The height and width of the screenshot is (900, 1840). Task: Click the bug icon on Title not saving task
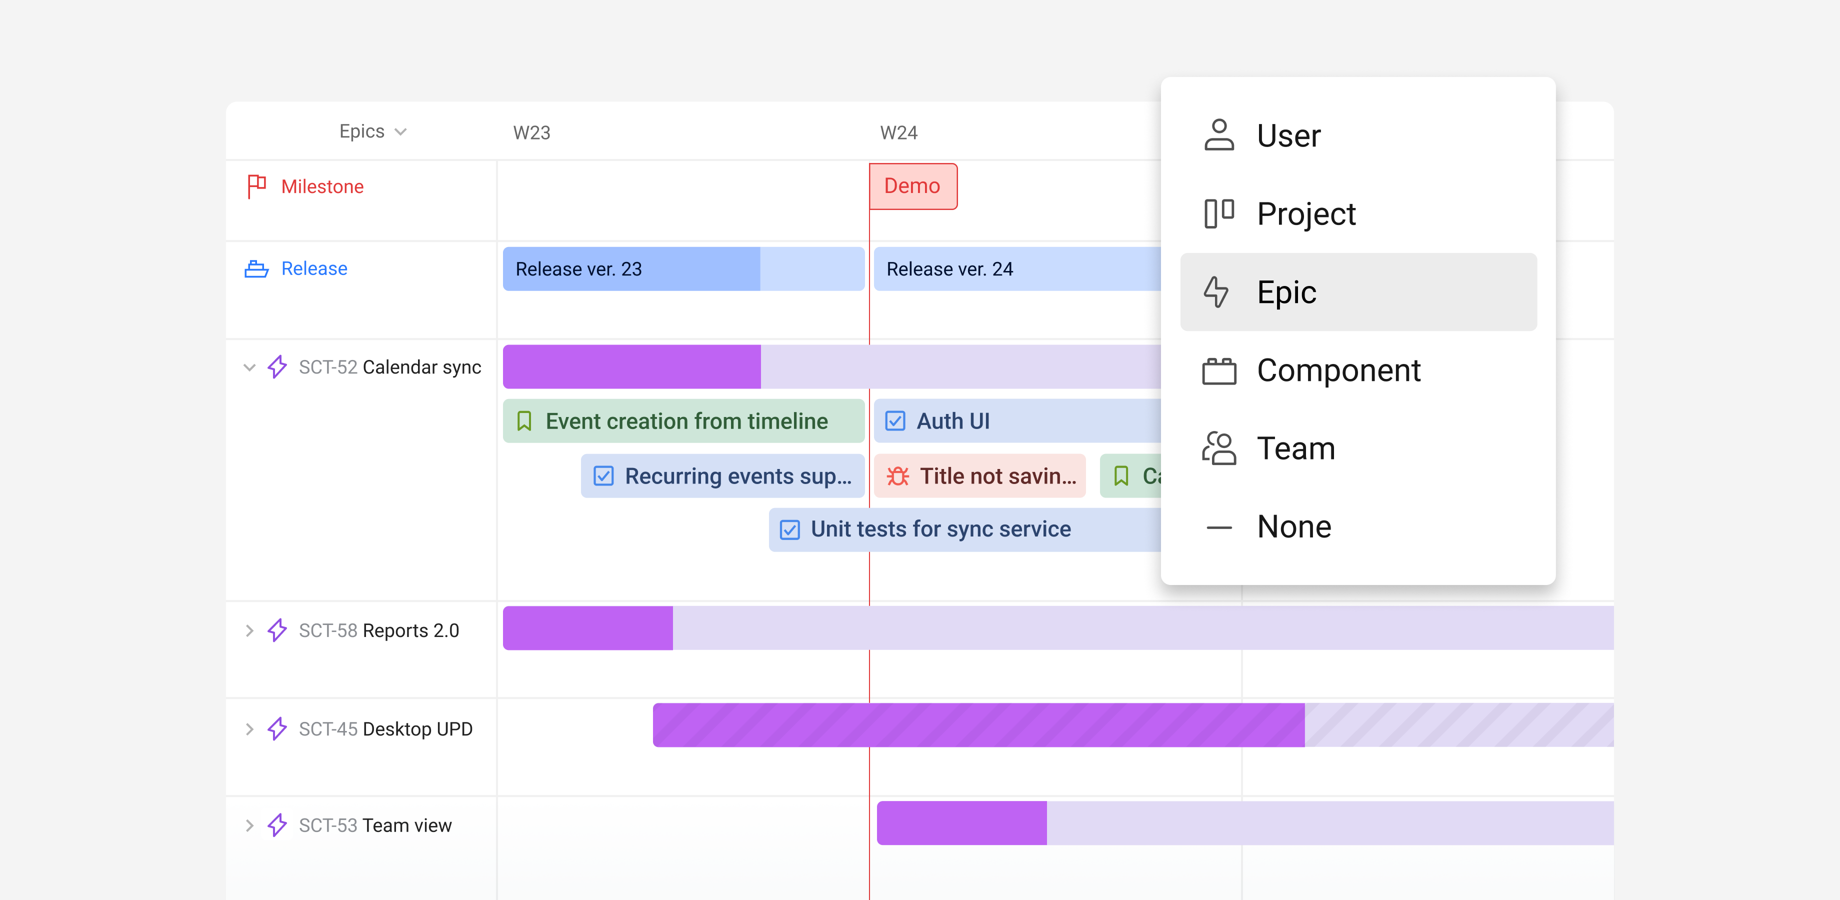click(x=898, y=476)
